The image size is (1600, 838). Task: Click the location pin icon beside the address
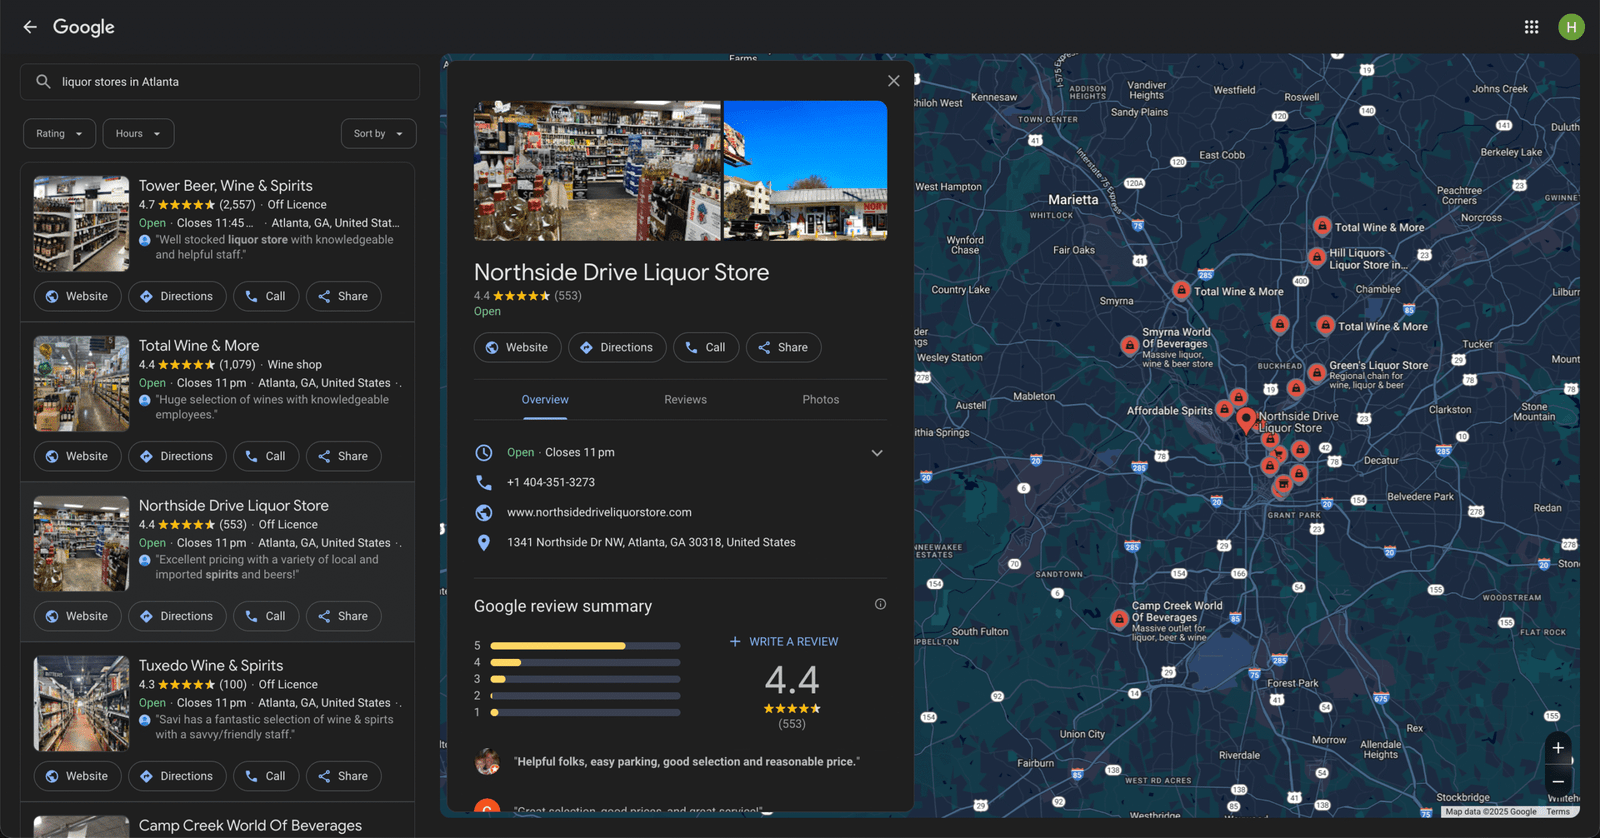click(x=484, y=542)
